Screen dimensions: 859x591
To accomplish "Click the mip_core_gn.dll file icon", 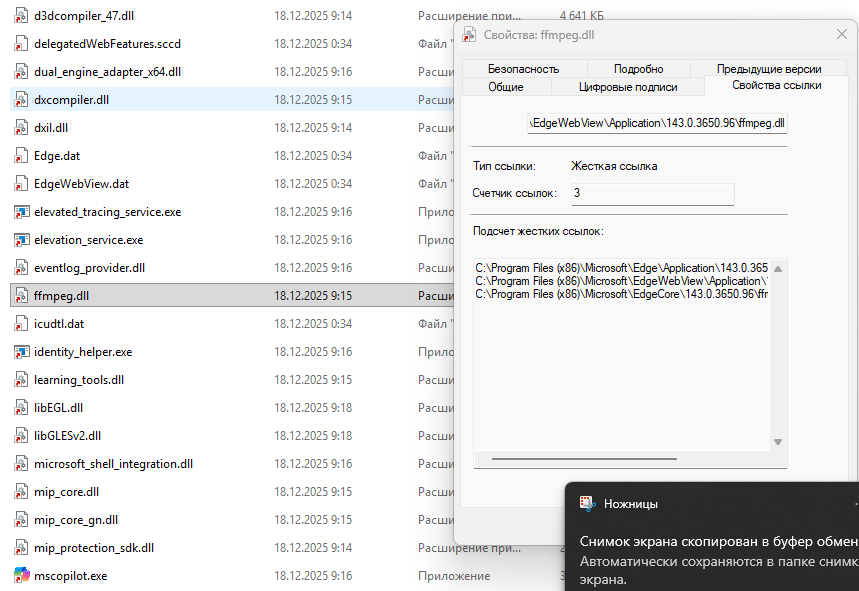I will coord(21,520).
